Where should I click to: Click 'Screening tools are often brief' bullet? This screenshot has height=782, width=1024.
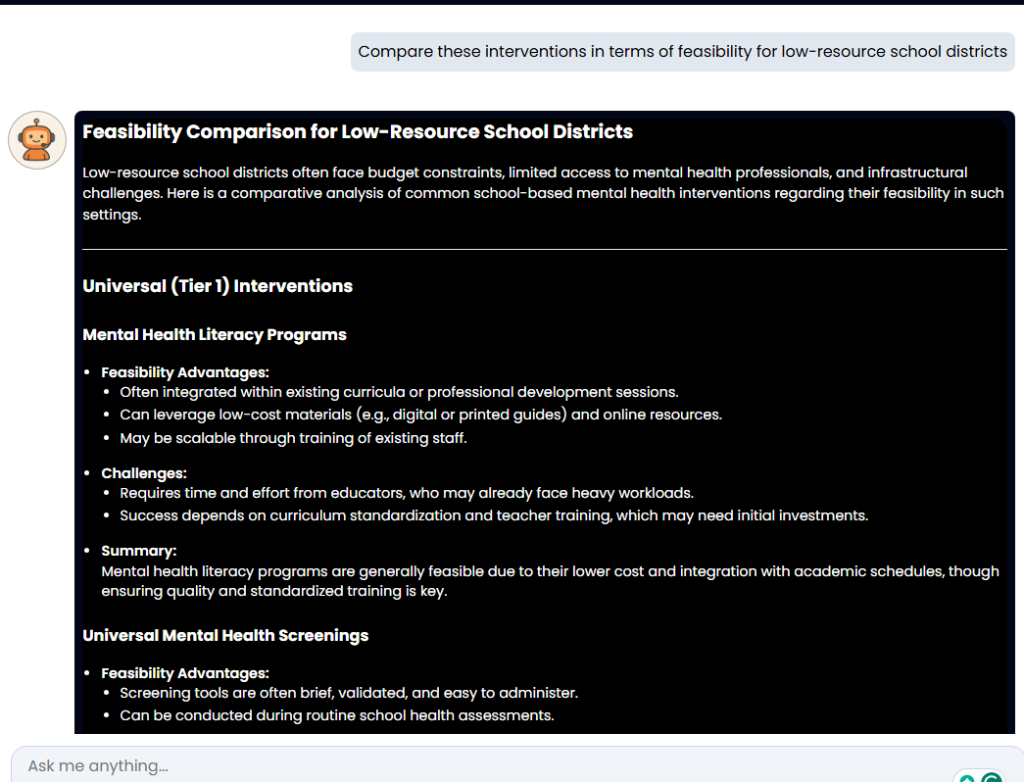pyautogui.click(x=348, y=693)
